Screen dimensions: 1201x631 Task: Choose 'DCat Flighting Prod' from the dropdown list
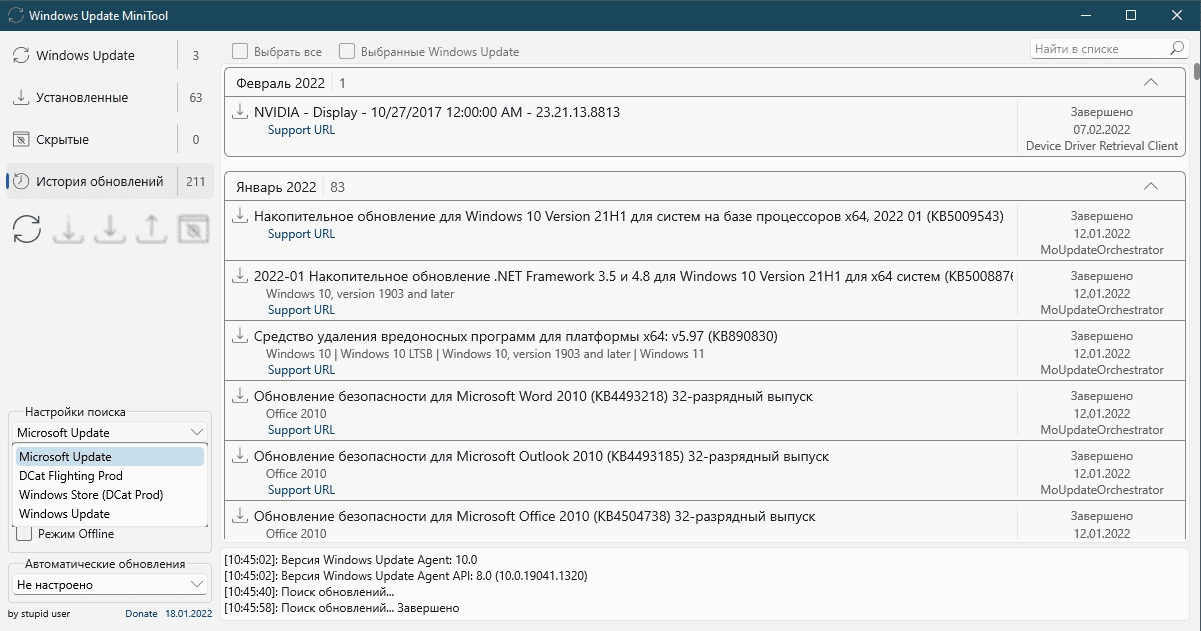pyautogui.click(x=110, y=476)
